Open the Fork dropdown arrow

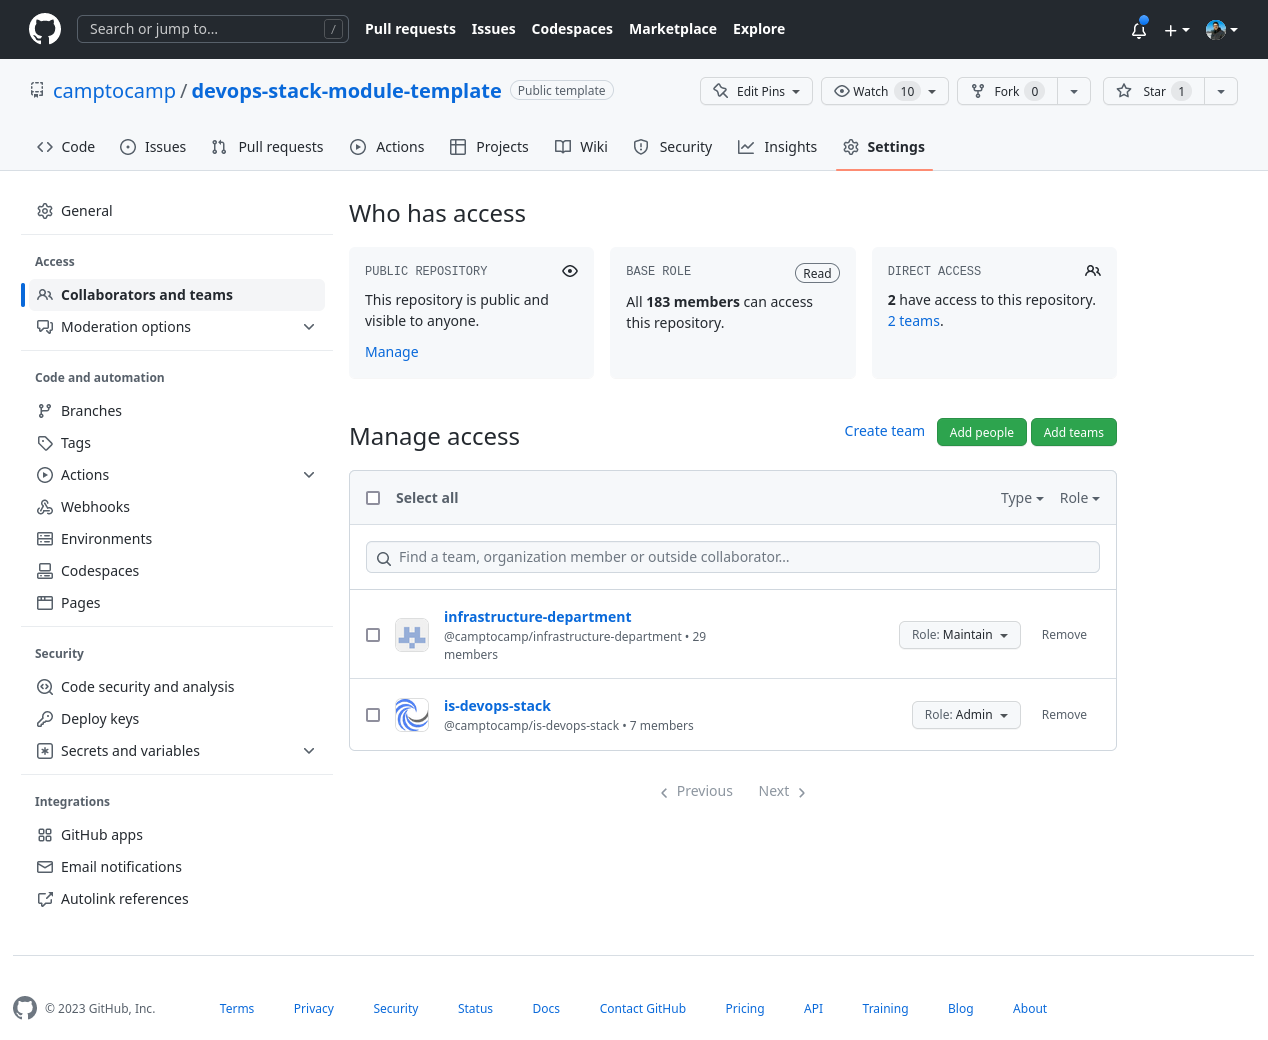[1074, 91]
